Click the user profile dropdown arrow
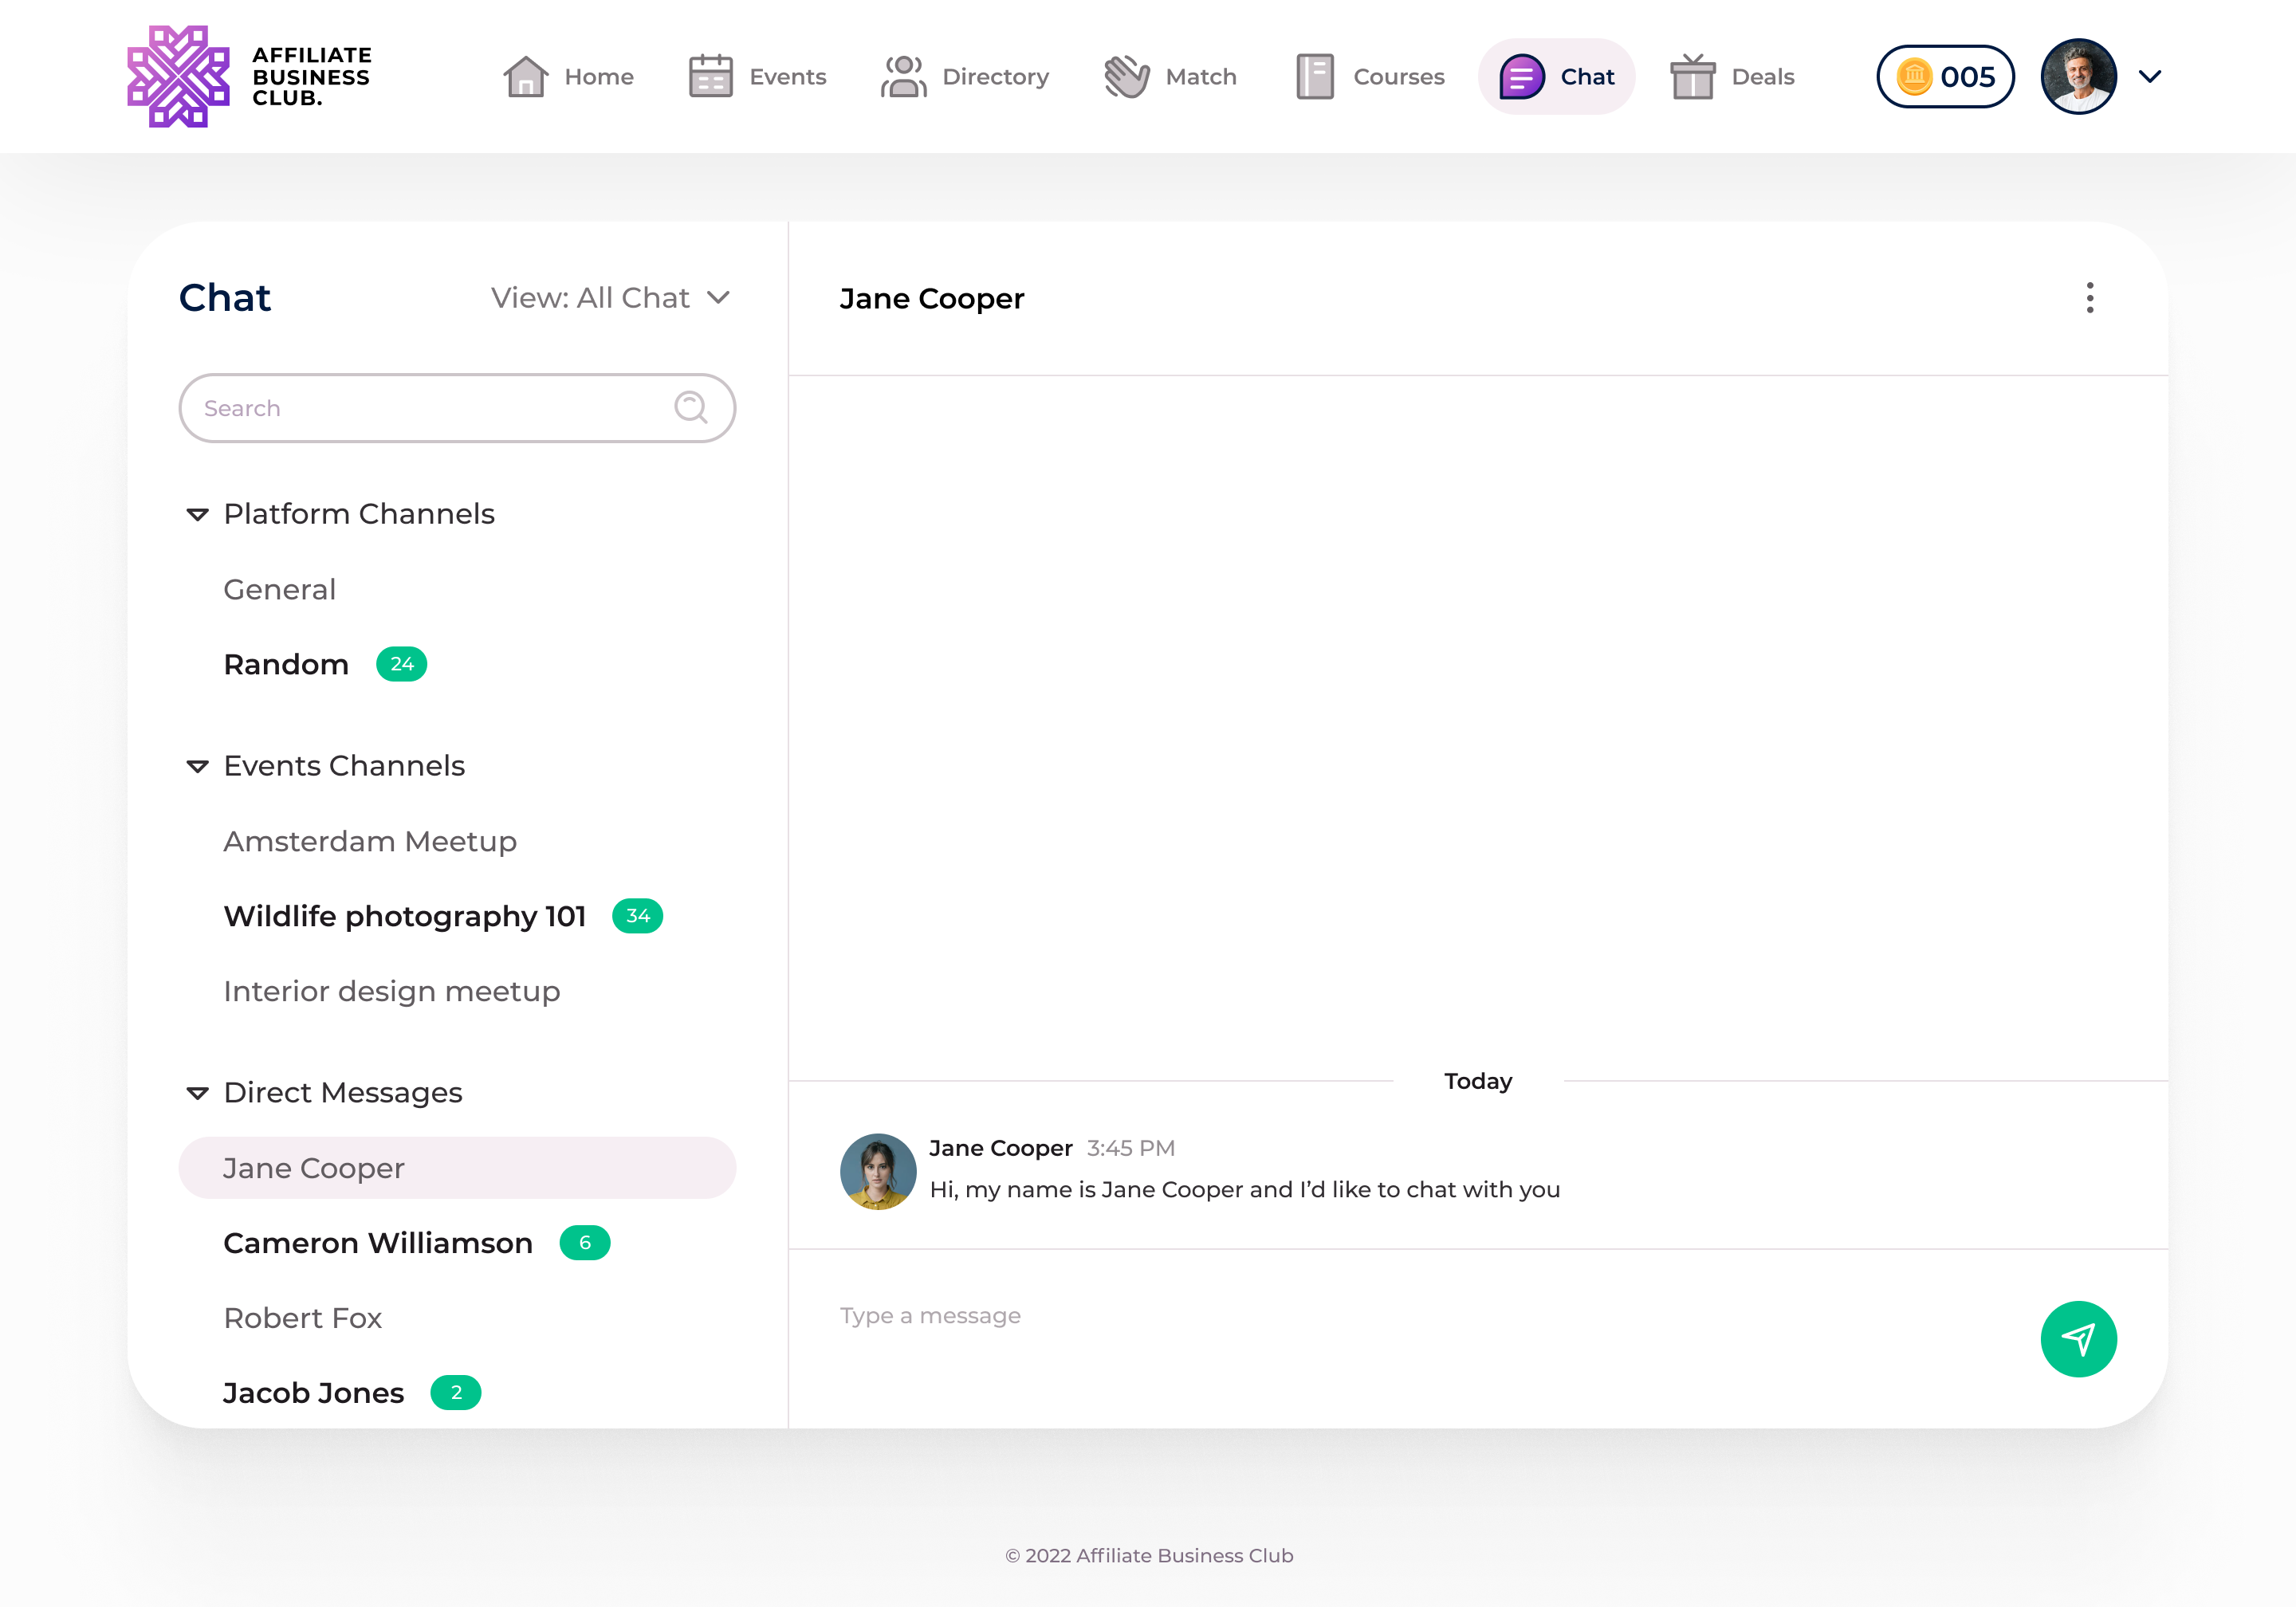2296x1607 pixels. click(2149, 75)
